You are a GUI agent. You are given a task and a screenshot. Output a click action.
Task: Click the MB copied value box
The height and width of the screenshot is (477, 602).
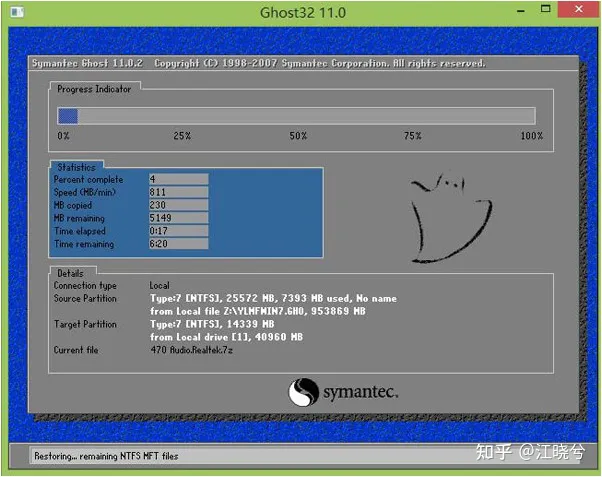point(178,205)
